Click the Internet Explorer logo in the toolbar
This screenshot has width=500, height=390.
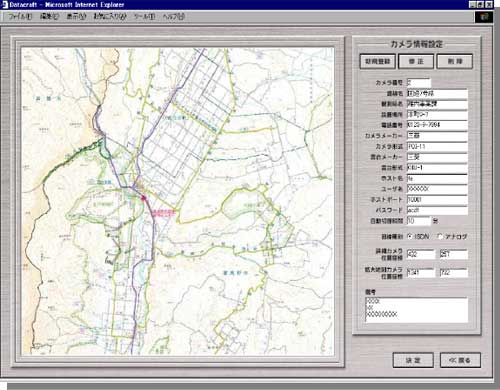pyautogui.click(x=484, y=17)
